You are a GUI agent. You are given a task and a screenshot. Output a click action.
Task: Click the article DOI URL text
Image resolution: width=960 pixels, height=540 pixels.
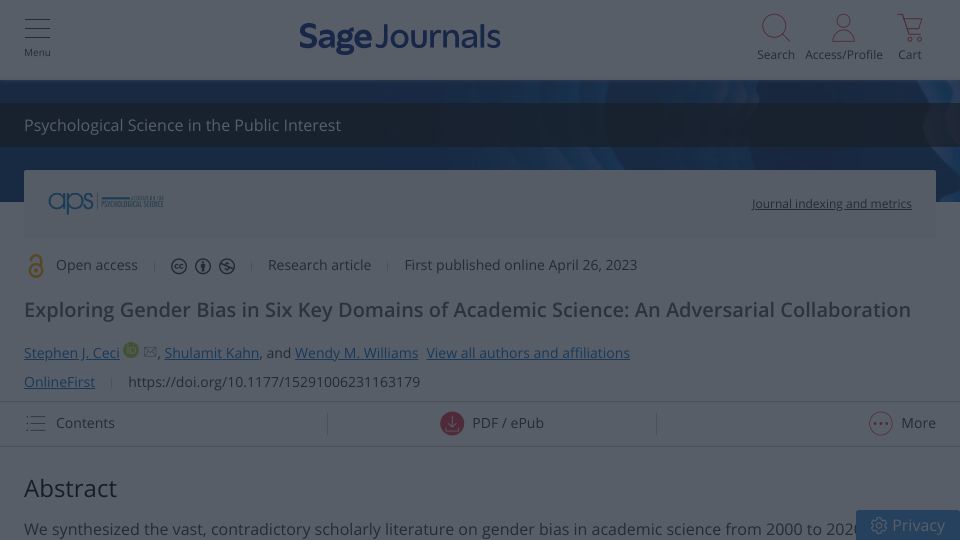[274, 382]
